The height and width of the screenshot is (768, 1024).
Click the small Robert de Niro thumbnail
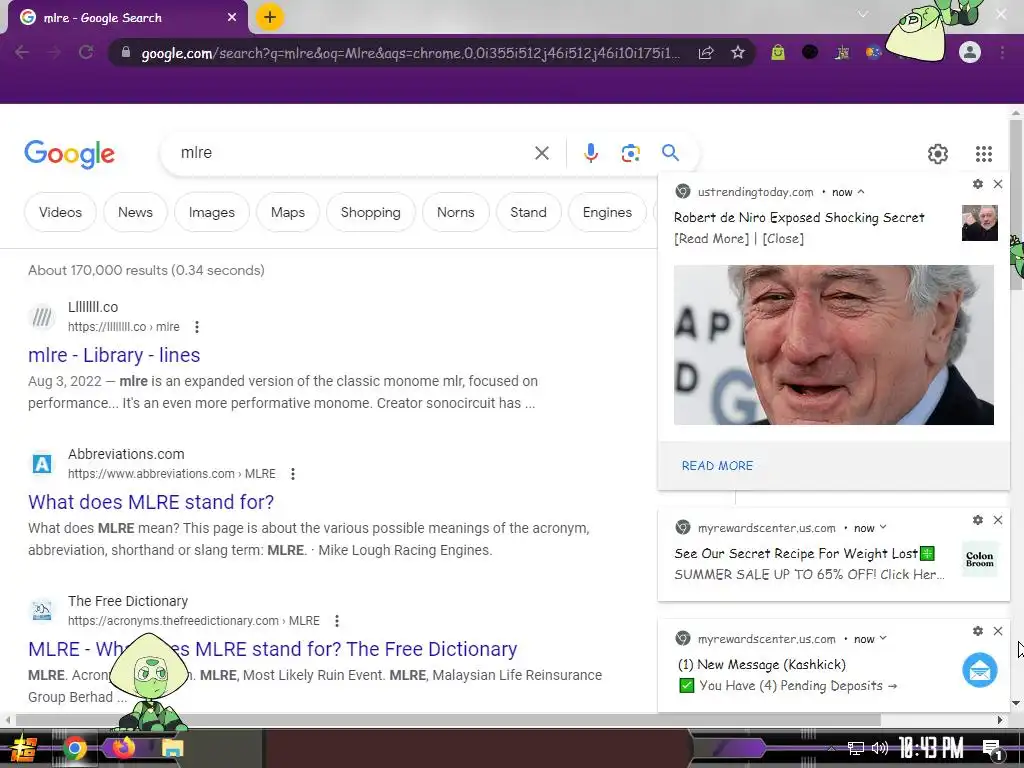[x=980, y=223]
